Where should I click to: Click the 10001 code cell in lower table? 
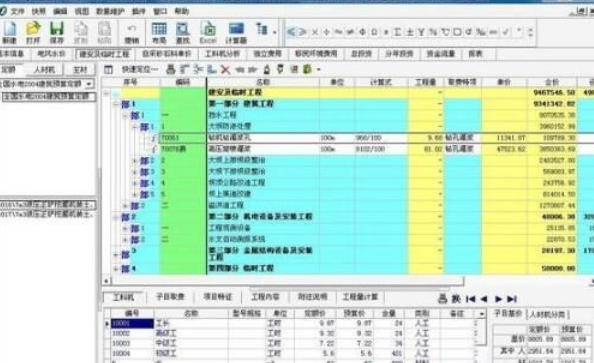coord(132,324)
